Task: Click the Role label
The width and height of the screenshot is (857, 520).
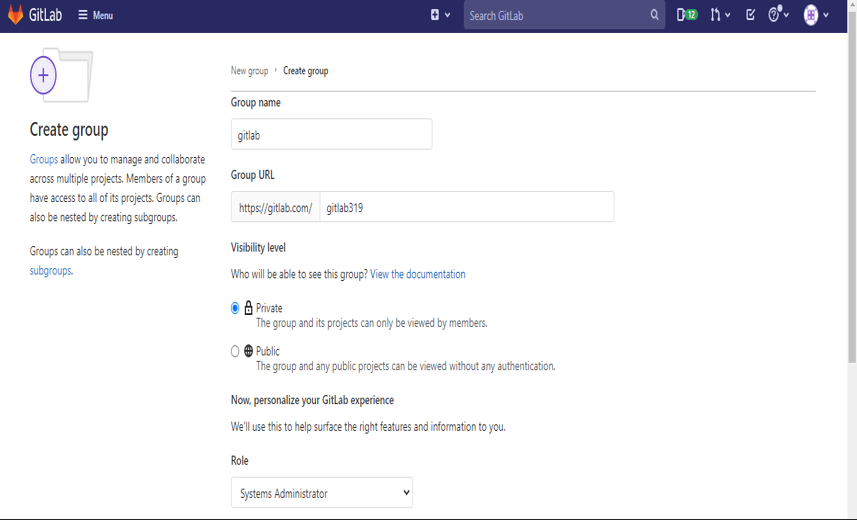Action: pyautogui.click(x=239, y=460)
